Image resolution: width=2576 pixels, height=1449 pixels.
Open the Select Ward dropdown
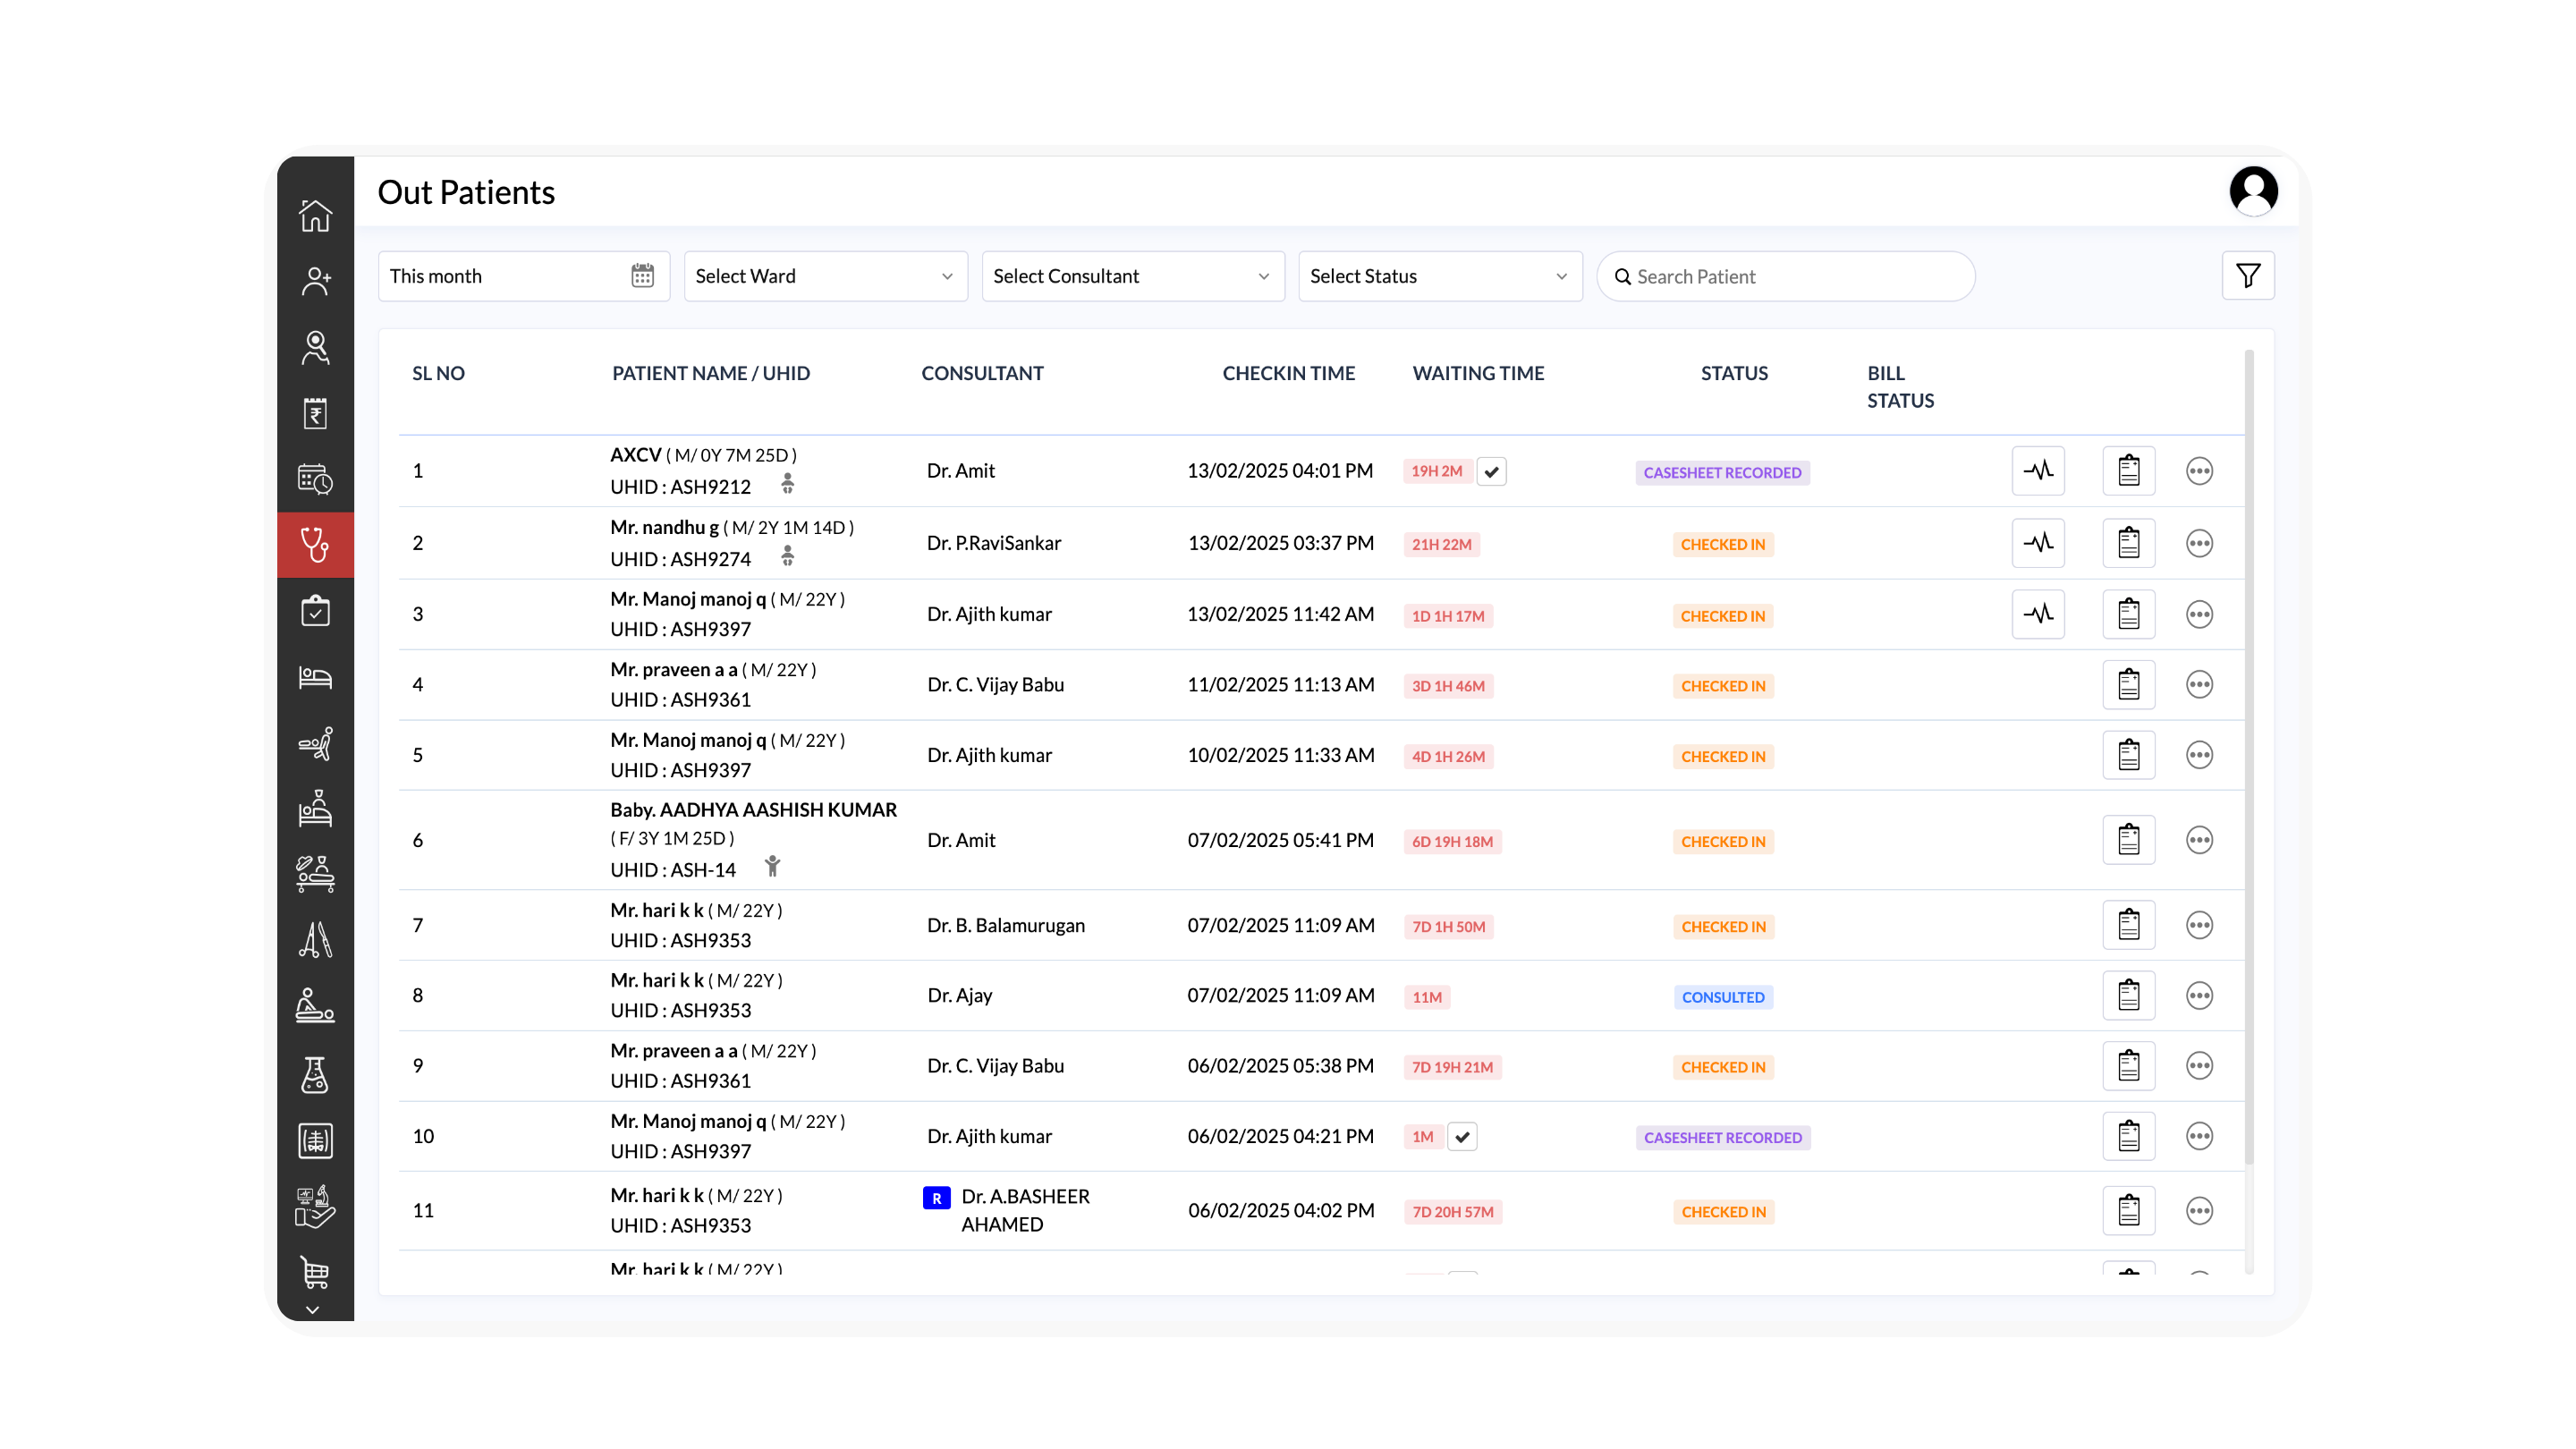coord(824,276)
